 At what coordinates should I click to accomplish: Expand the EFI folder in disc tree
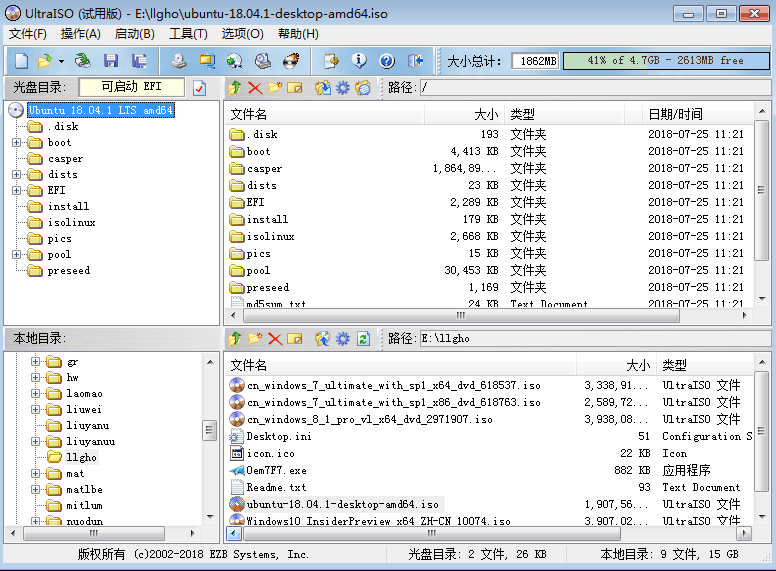pos(16,190)
